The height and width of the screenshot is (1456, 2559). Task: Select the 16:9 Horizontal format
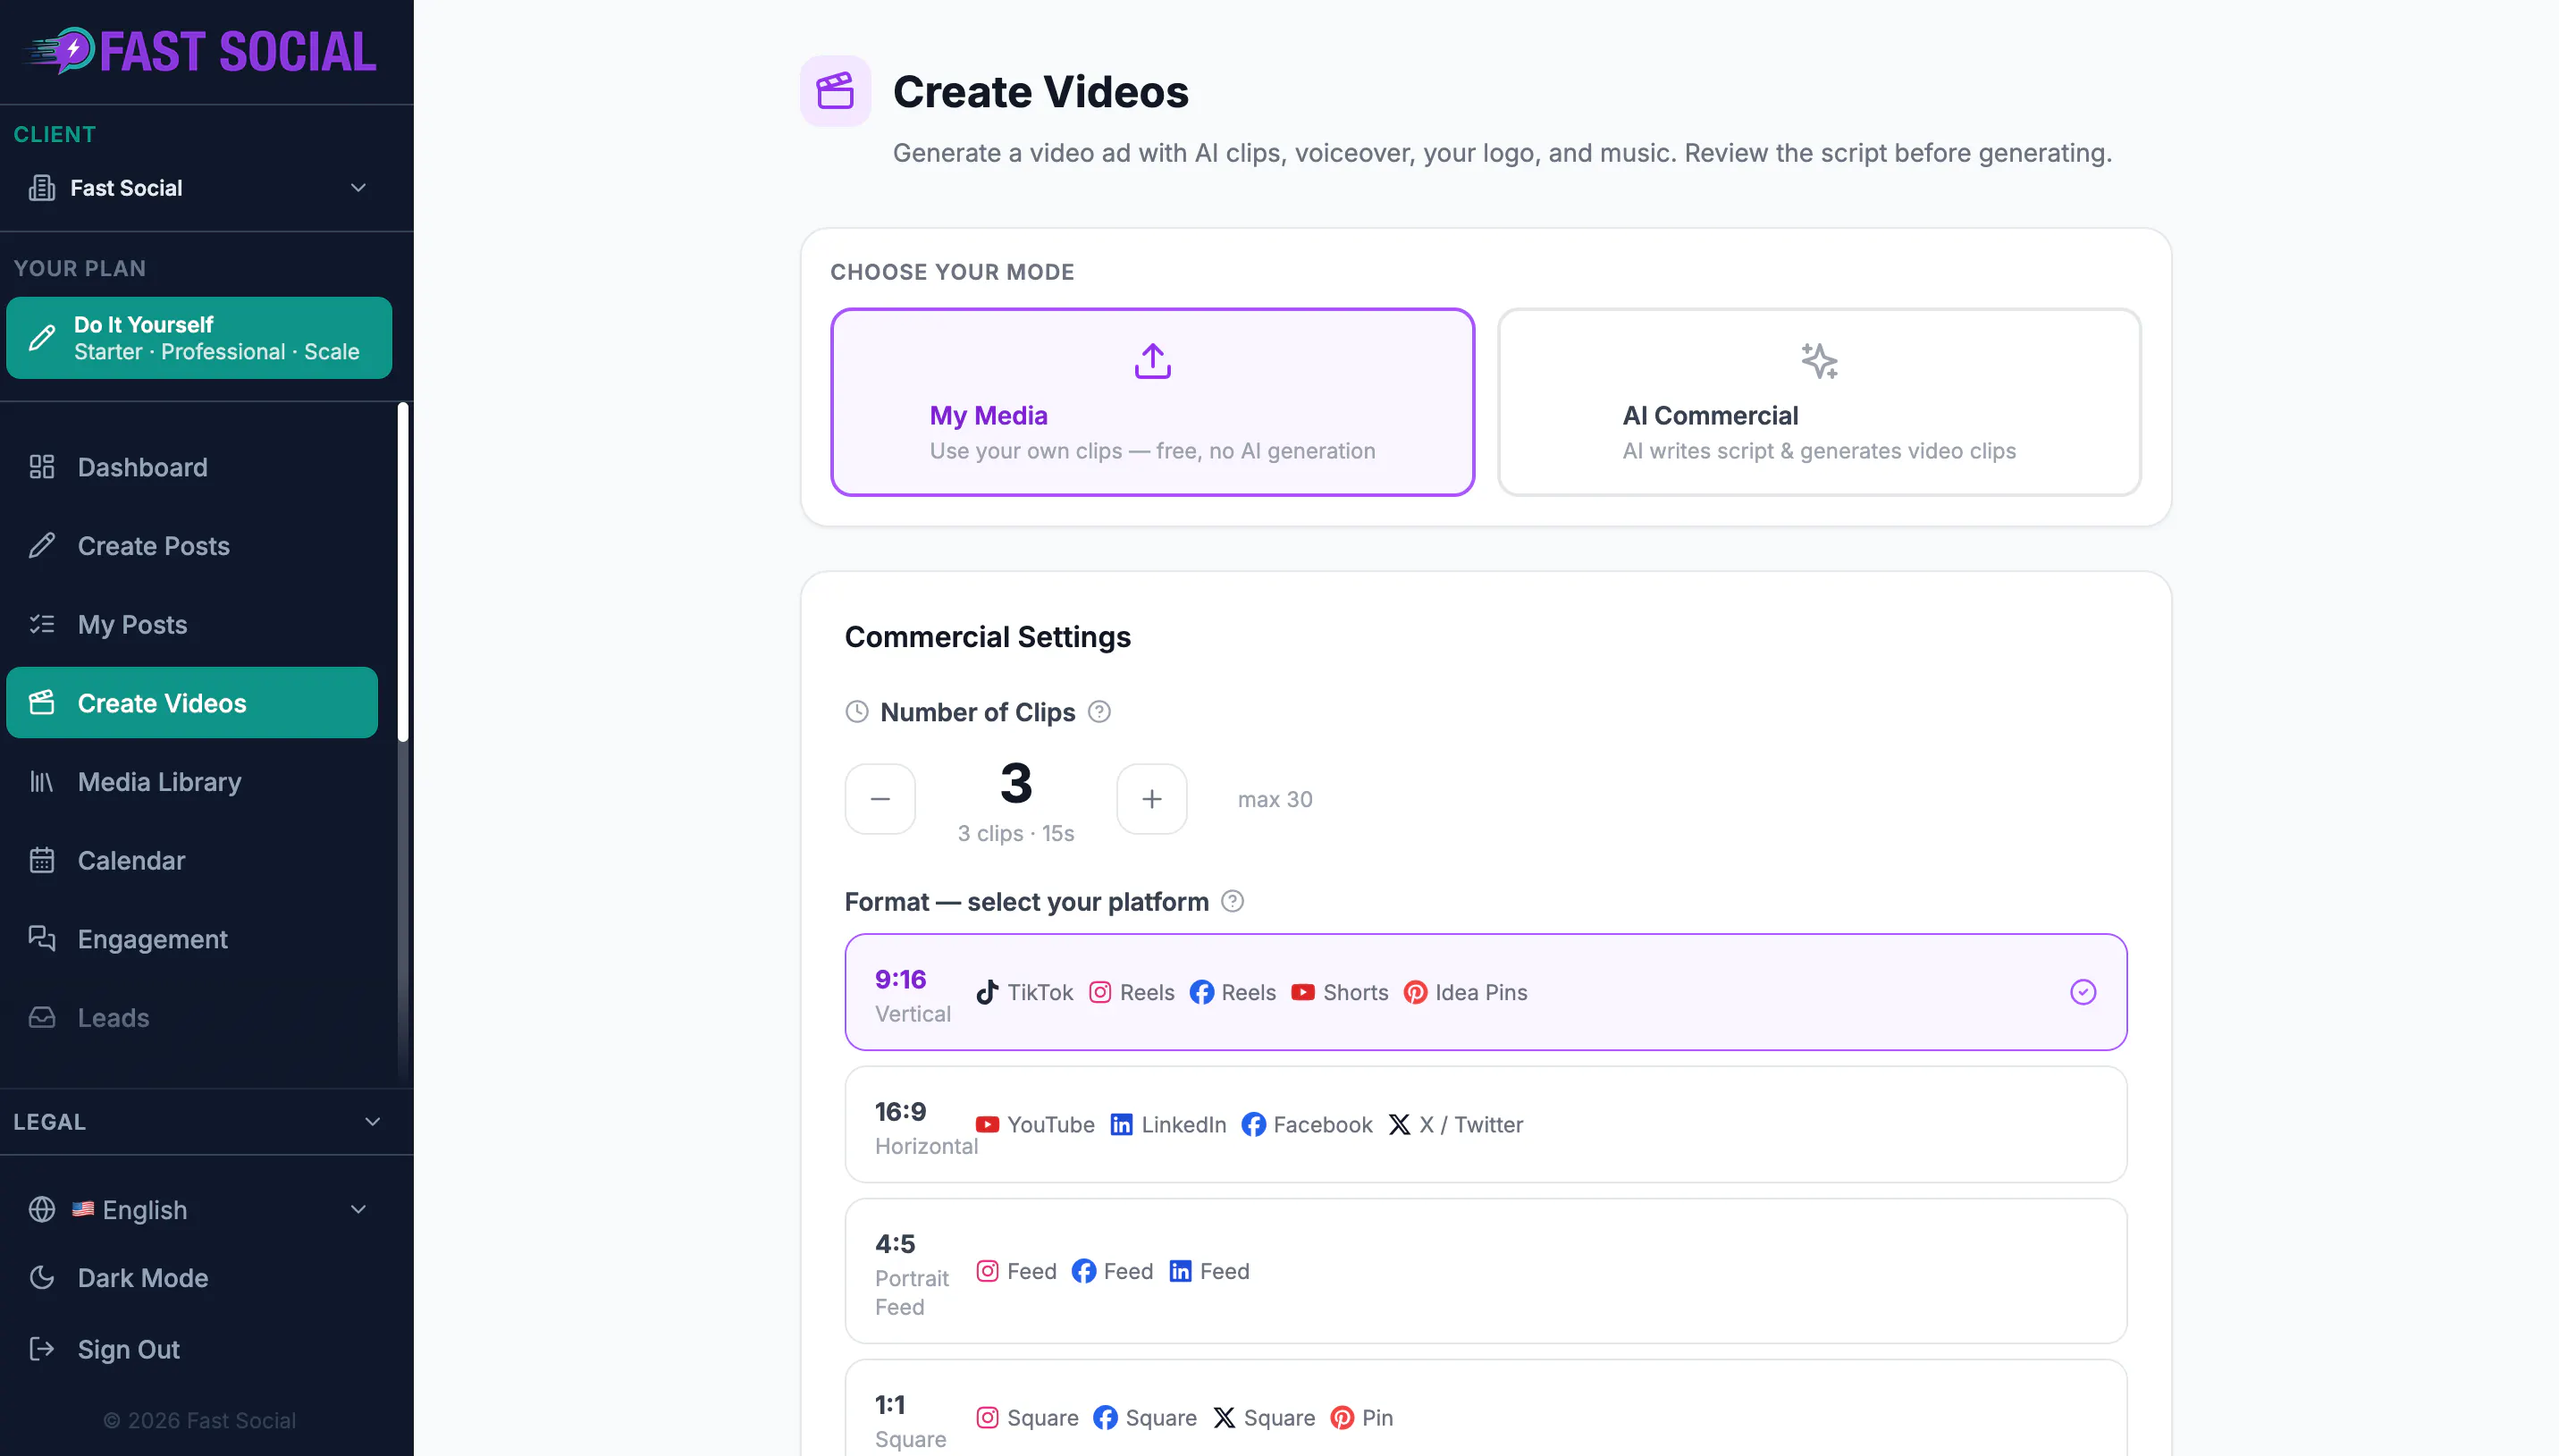pos(1486,1125)
